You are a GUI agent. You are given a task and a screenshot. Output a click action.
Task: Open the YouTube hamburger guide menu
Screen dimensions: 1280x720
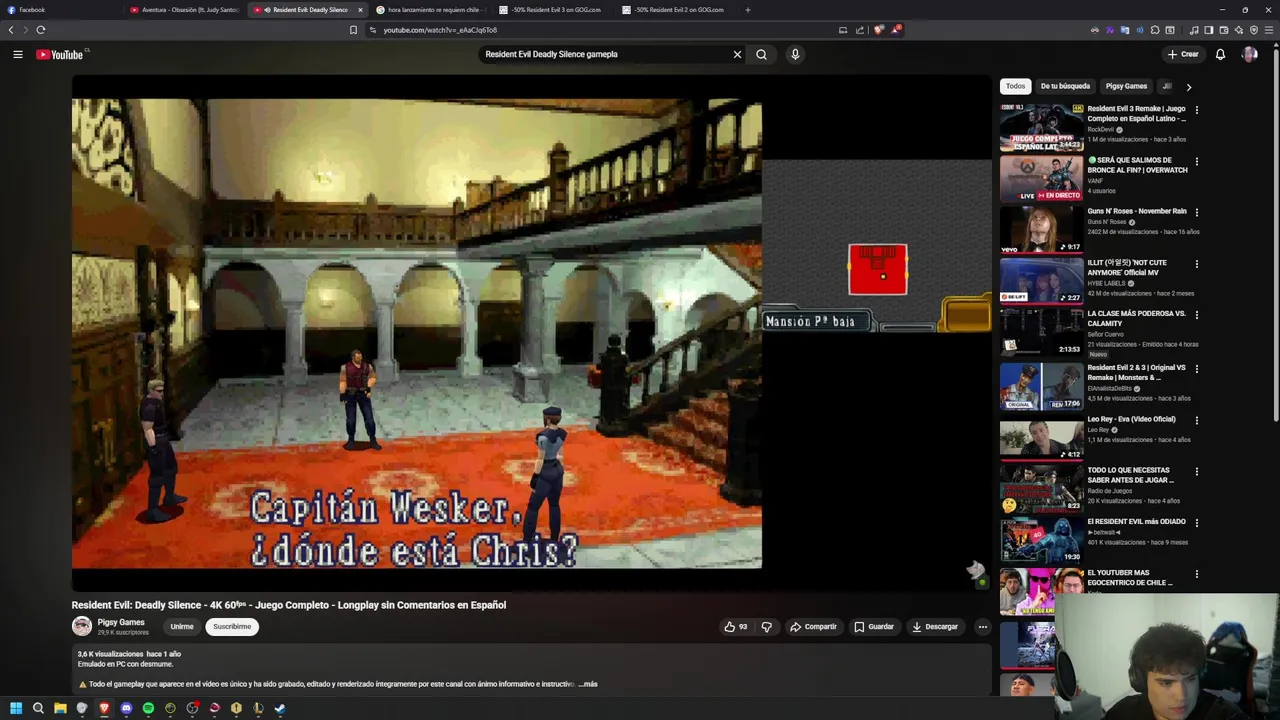click(17, 54)
